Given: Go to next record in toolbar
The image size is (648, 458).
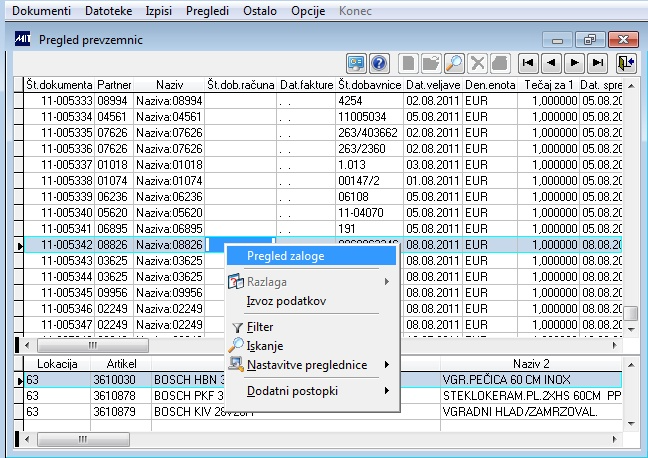Looking at the screenshot, I should pos(575,62).
